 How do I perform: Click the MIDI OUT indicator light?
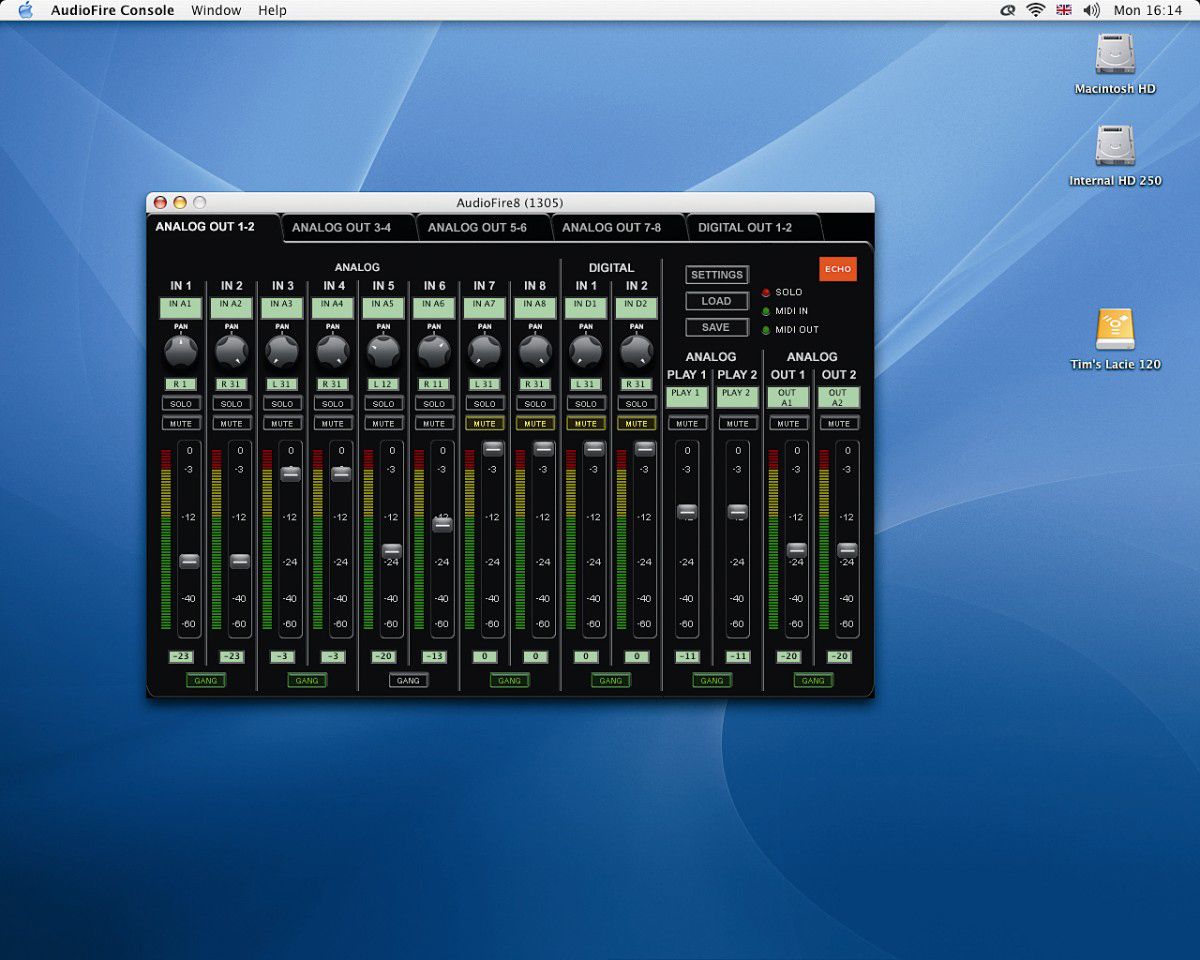(766, 330)
